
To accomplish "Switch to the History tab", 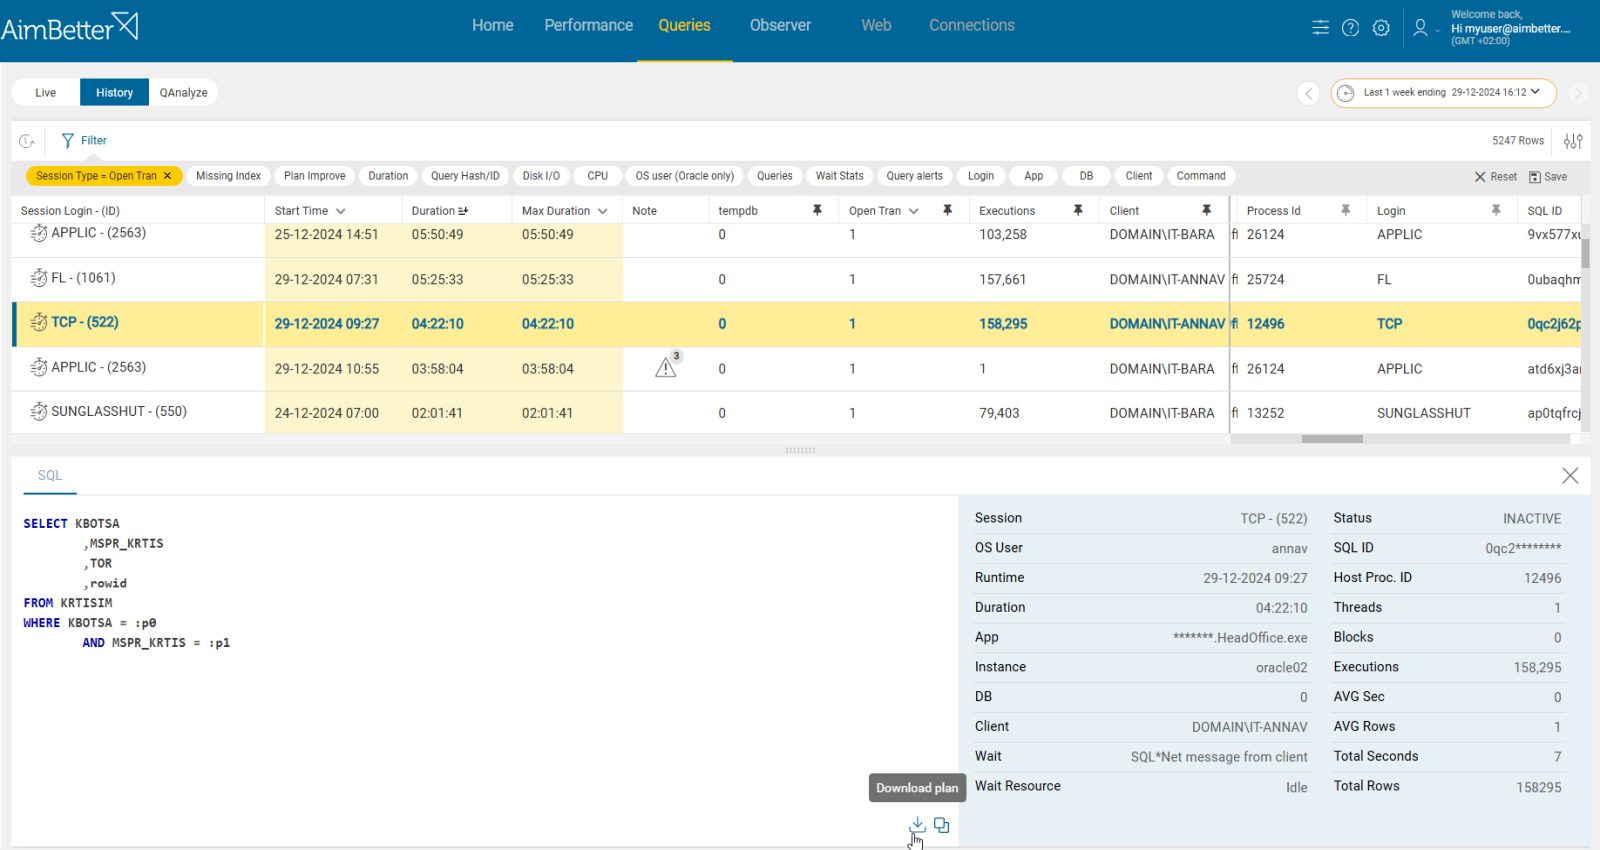I will pyautogui.click(x=115, y=93).
